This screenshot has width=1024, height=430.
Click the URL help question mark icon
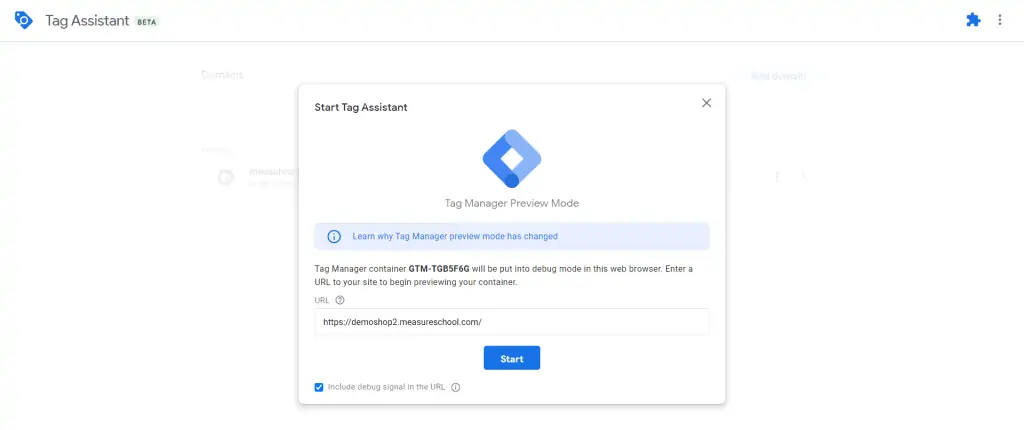point(340,301)
